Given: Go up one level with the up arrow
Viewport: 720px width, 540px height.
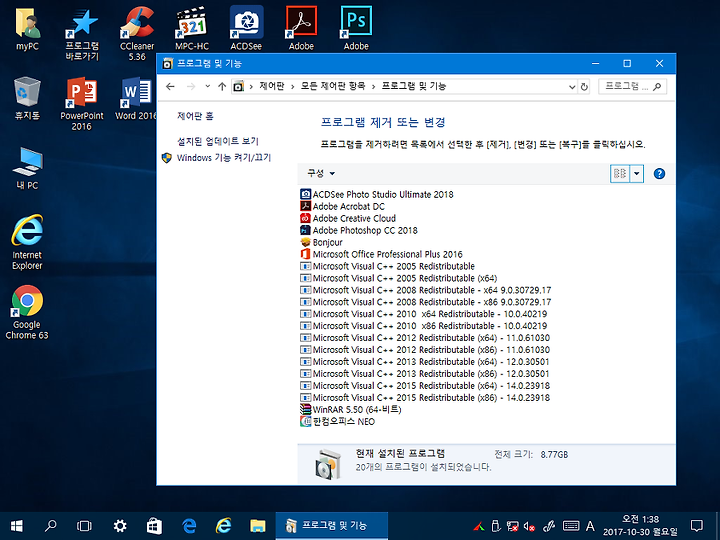Looking at the screenshot, I should (222, 86).
